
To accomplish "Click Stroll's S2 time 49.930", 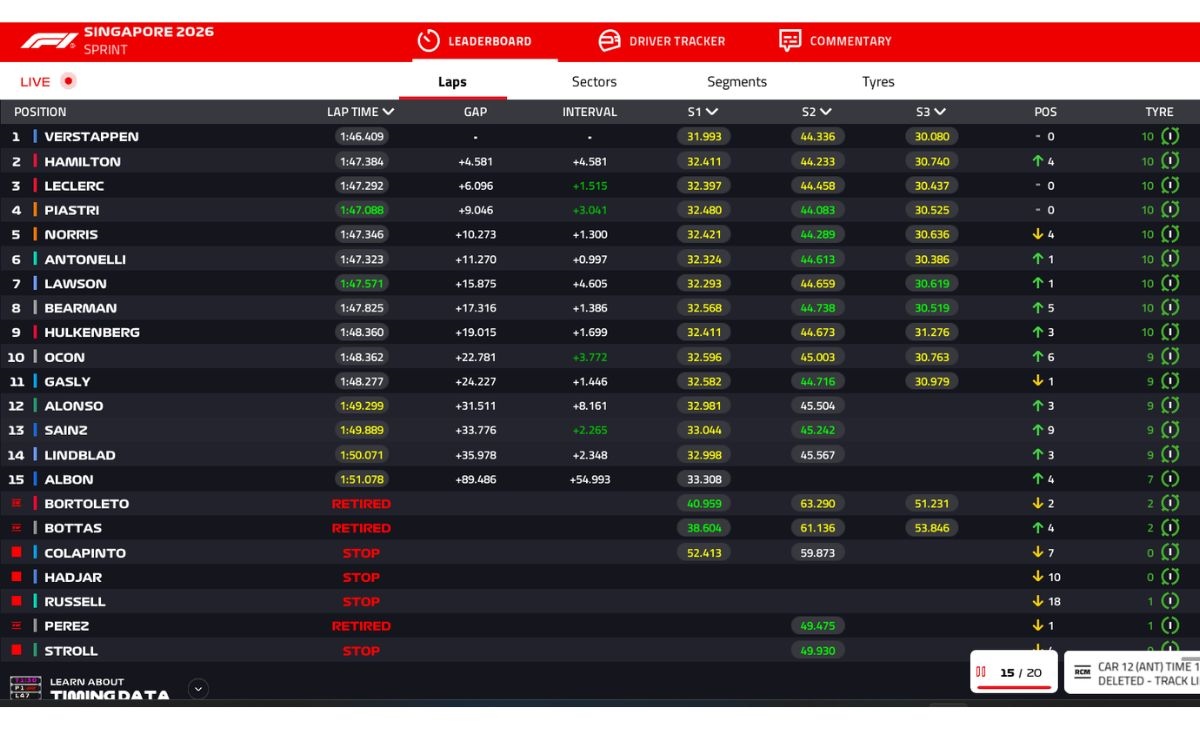I will [817, 650].
